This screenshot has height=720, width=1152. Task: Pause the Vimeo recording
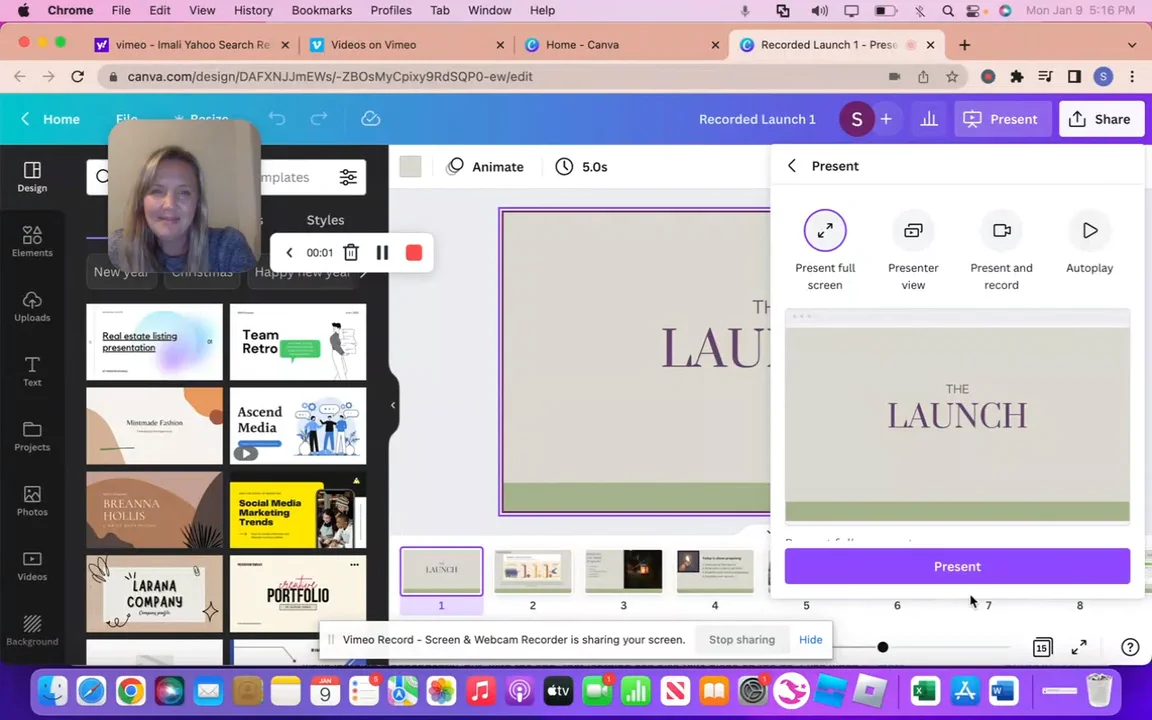point(382,253)
